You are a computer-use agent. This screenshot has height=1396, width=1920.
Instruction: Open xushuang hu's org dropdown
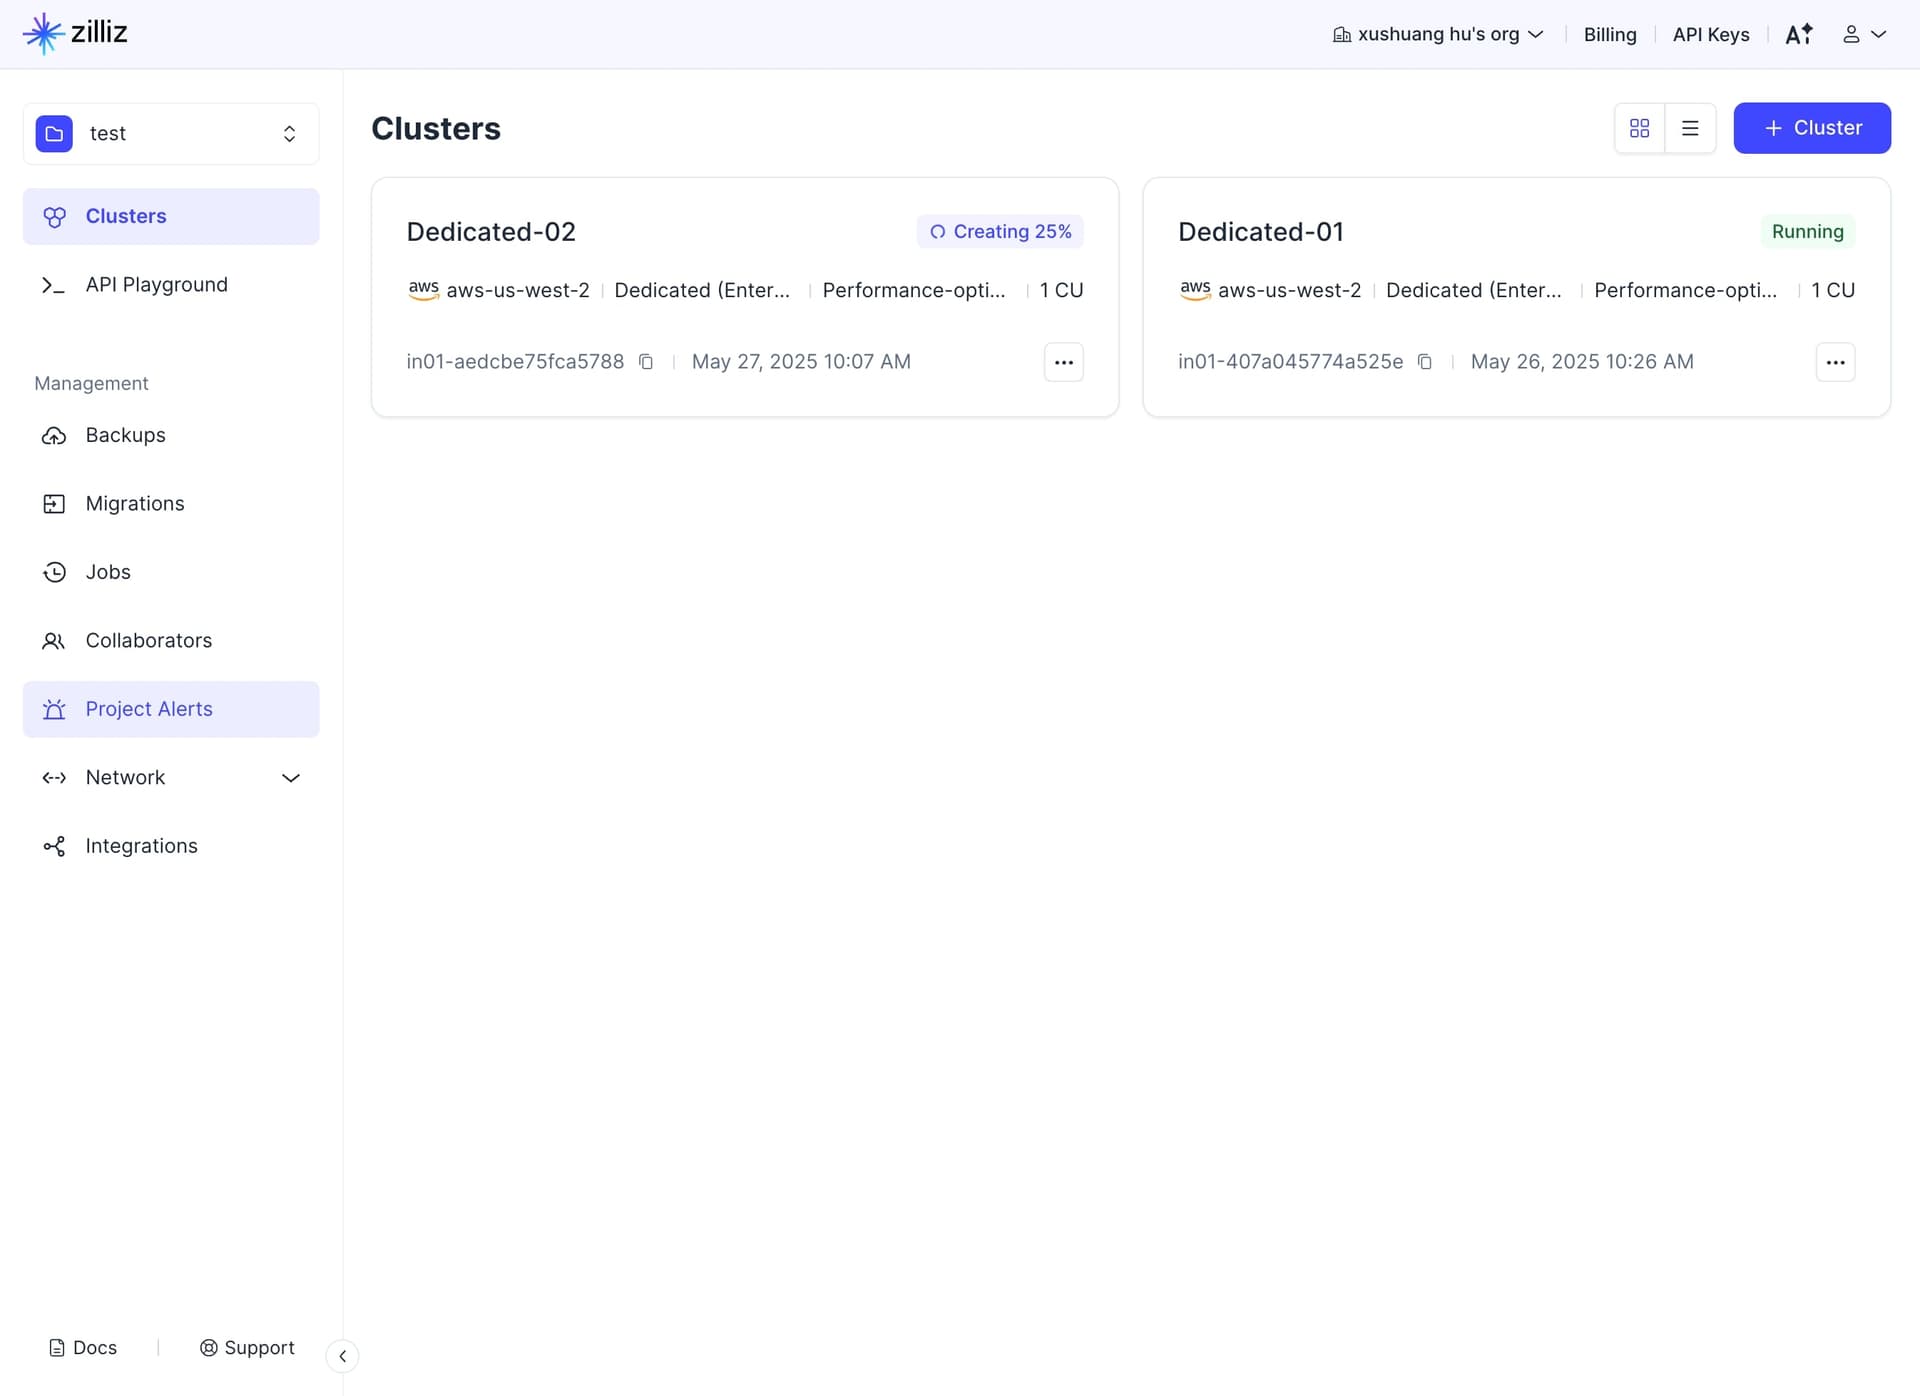[x=1438, y=34]
